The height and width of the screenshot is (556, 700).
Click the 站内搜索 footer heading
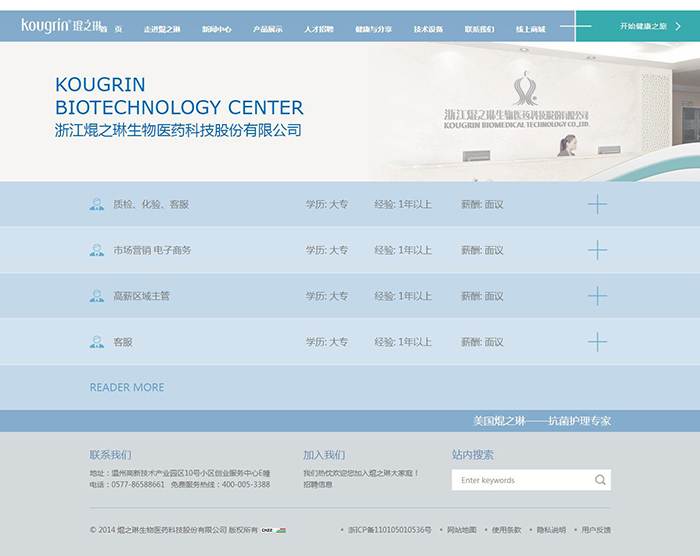pos(472,455)
